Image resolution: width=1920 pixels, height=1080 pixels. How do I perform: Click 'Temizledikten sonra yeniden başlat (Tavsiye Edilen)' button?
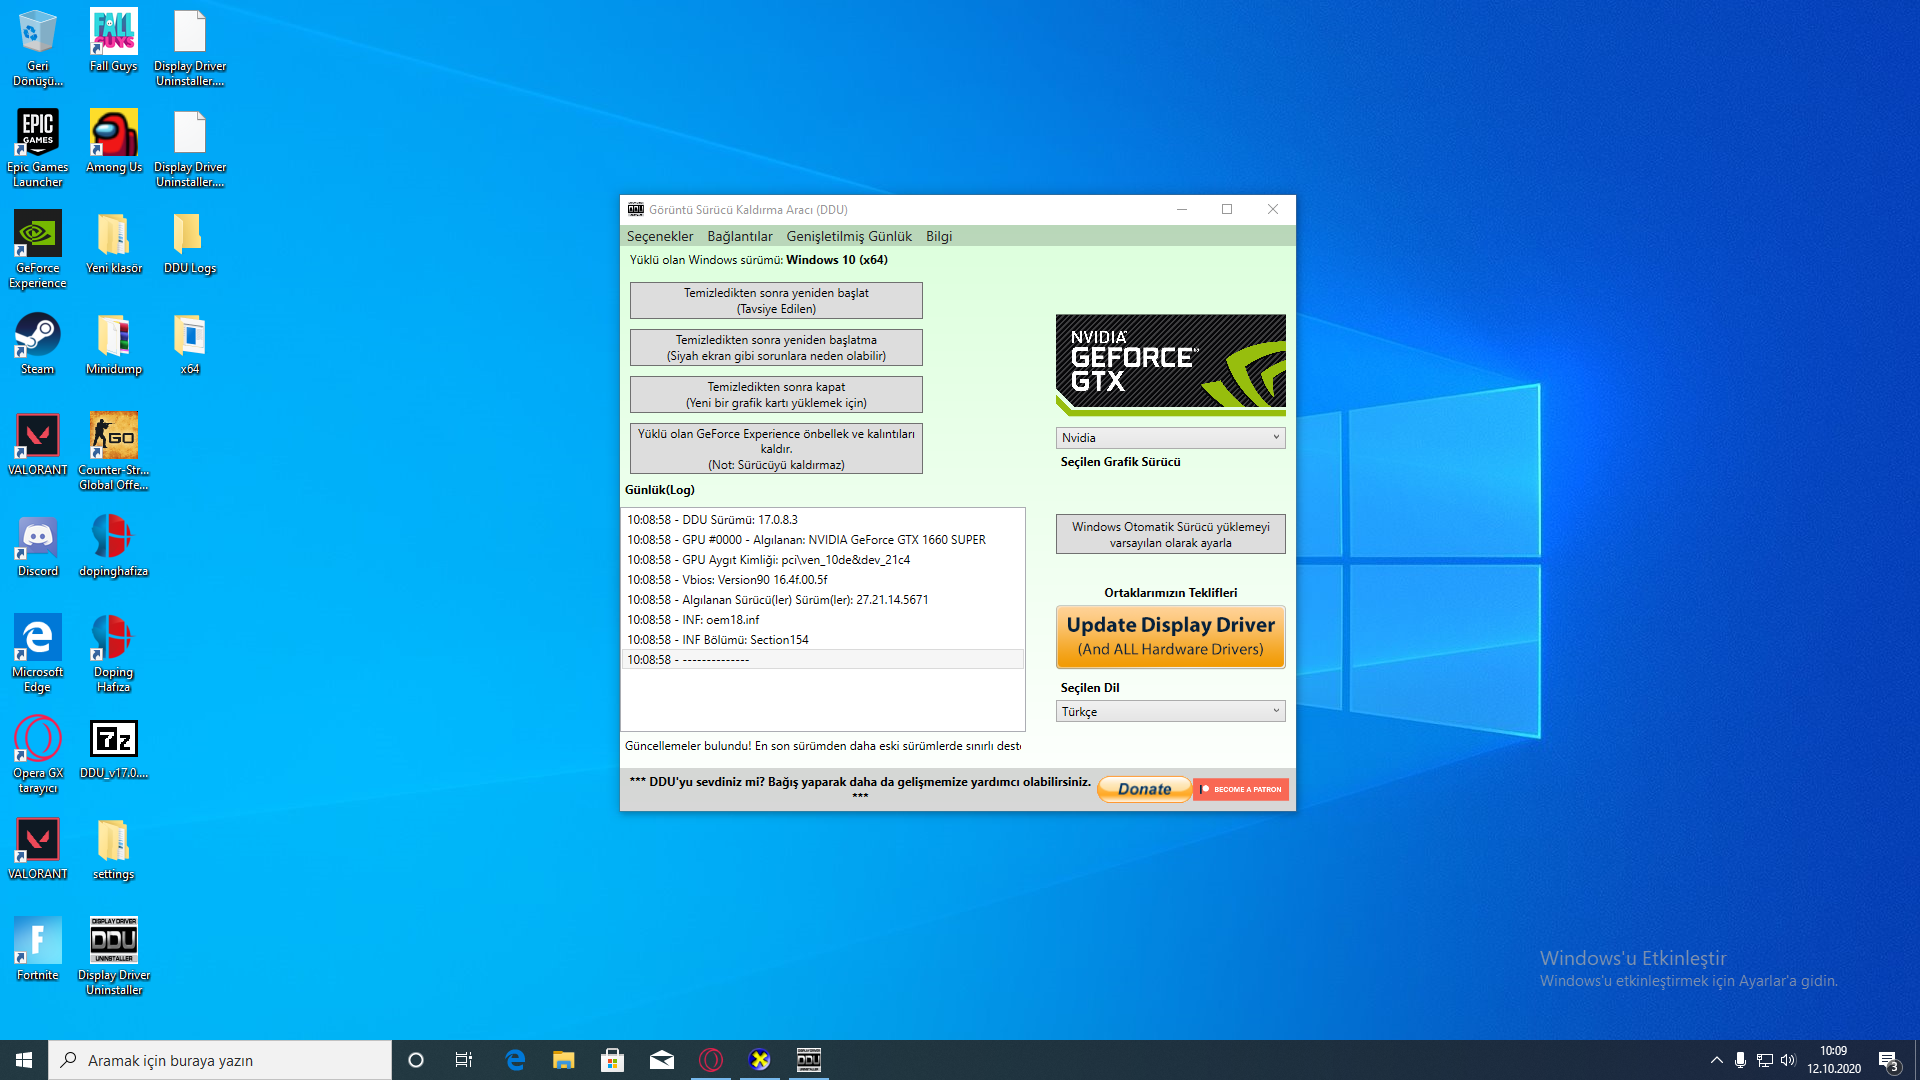(x=776, y=301)
